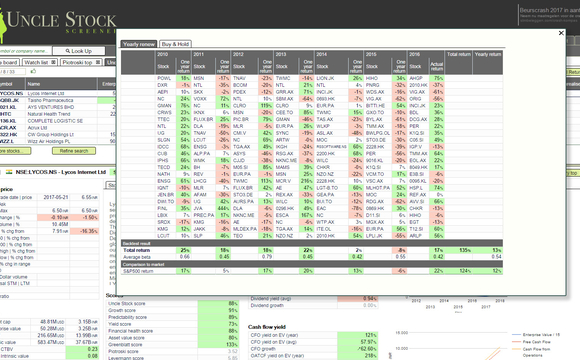Click the More stocks button

pyautogui.click(x=15, y=151)
